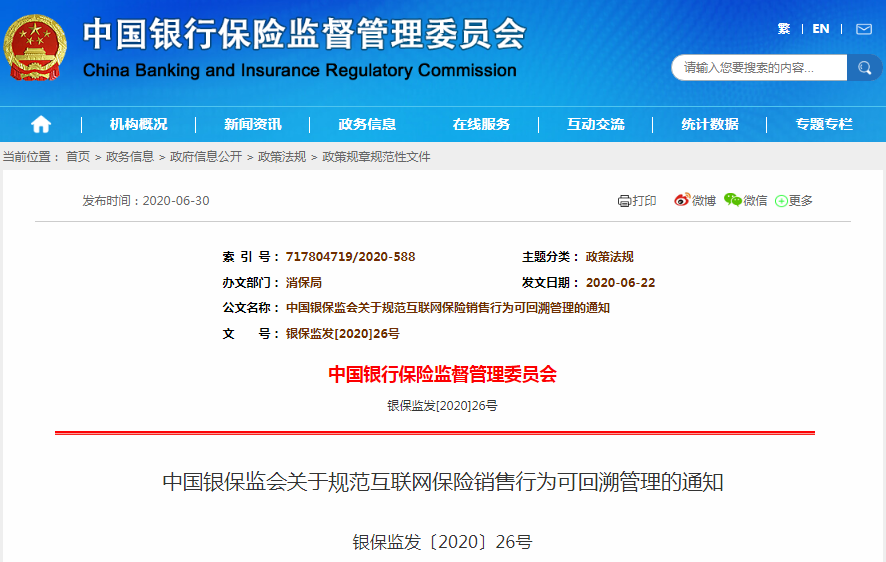Click the red 中国银行保险监督管理委员会 heading

(442, 374)
